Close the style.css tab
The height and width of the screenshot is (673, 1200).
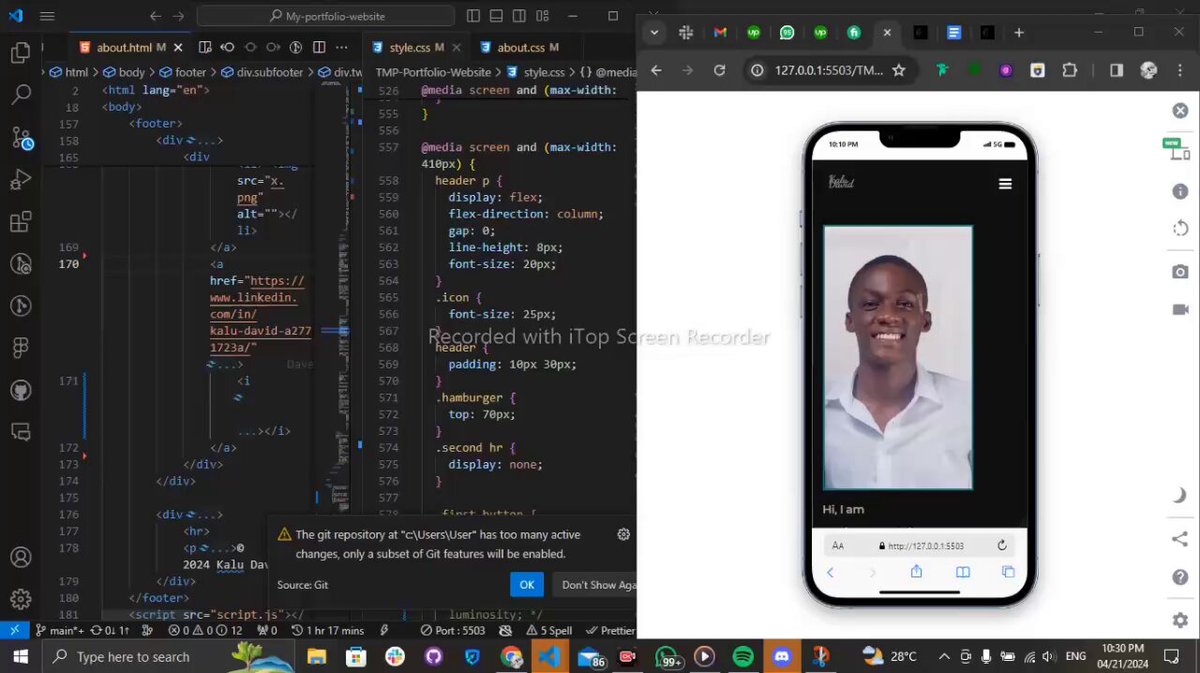tap(456, 47)
